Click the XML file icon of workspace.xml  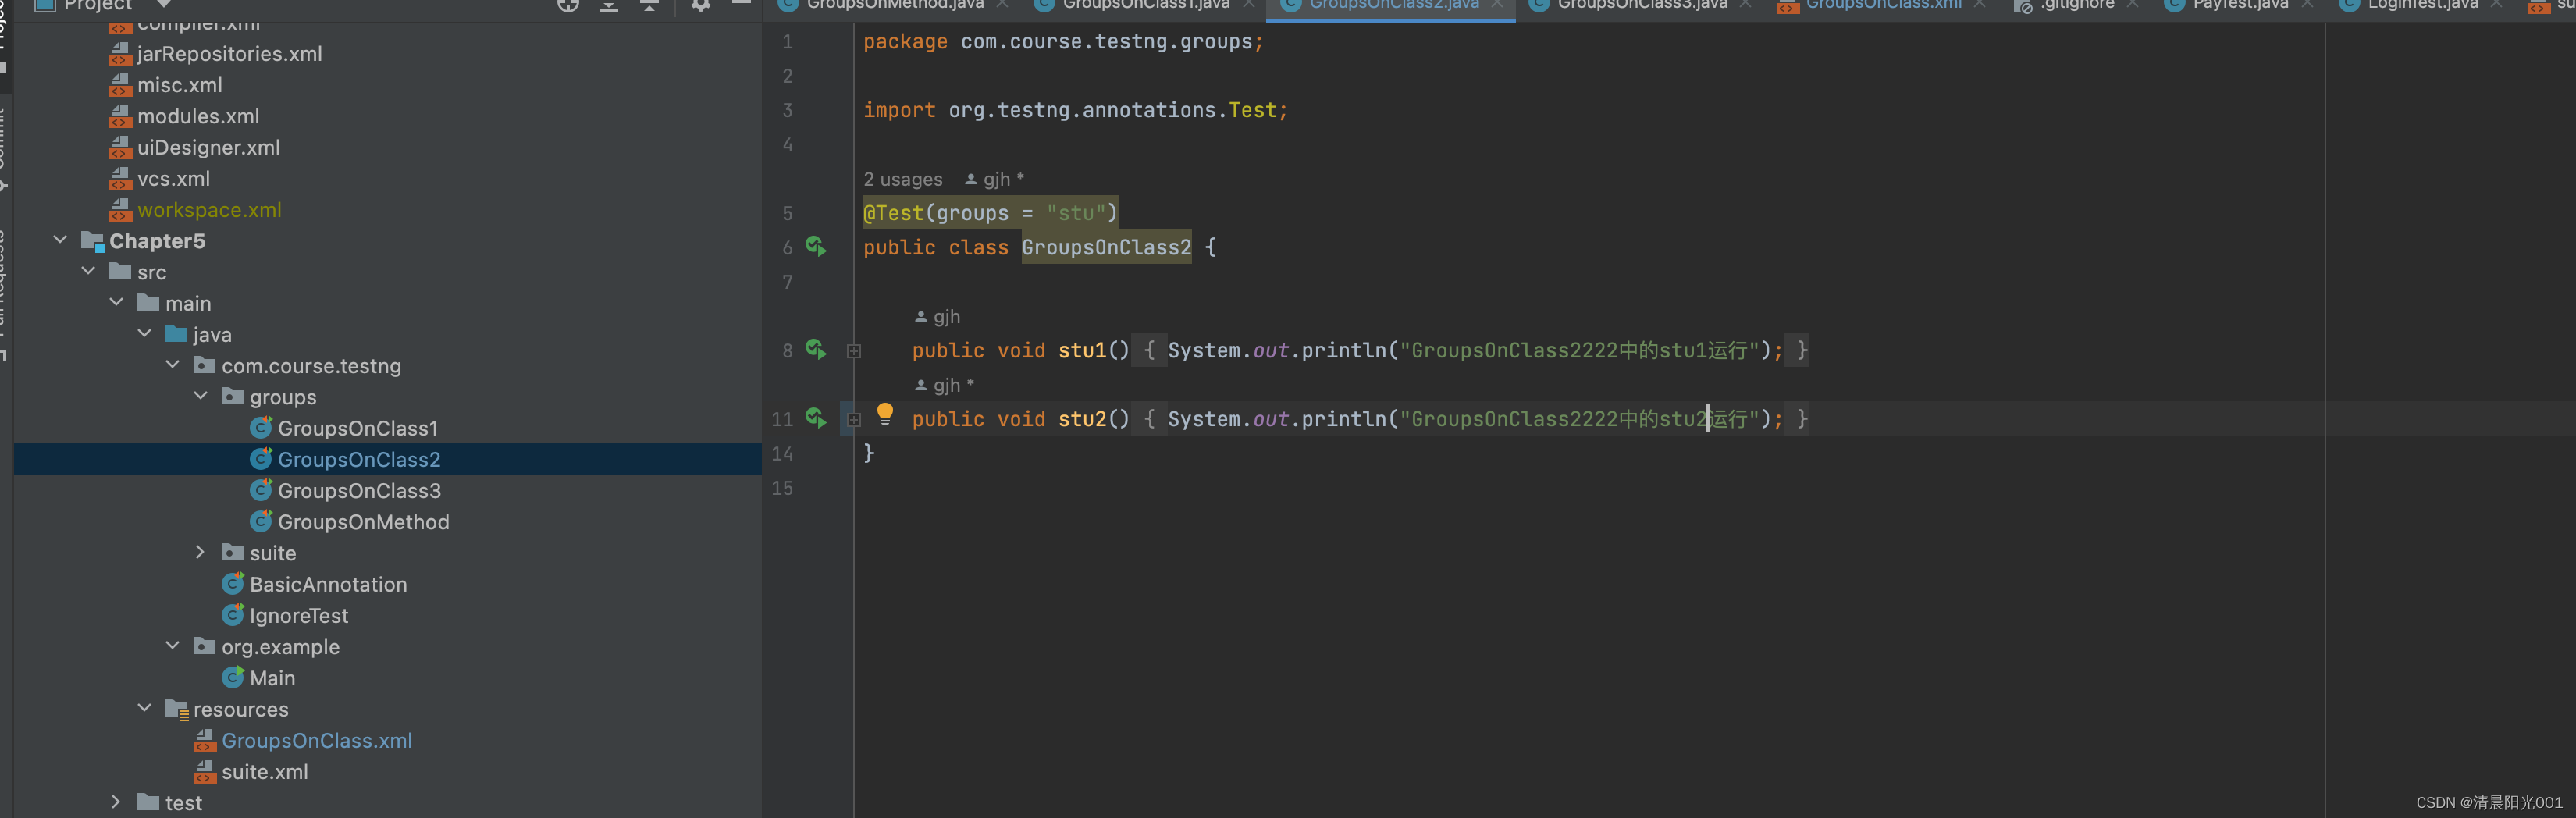click(120, 209)
